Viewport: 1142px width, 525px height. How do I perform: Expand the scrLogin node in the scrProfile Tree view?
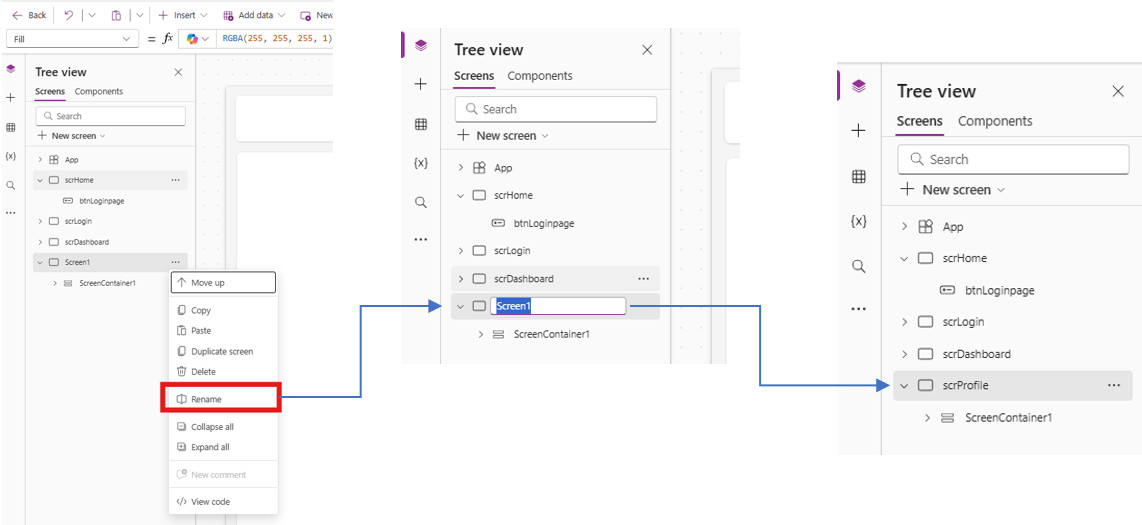[x=905, y=322]
